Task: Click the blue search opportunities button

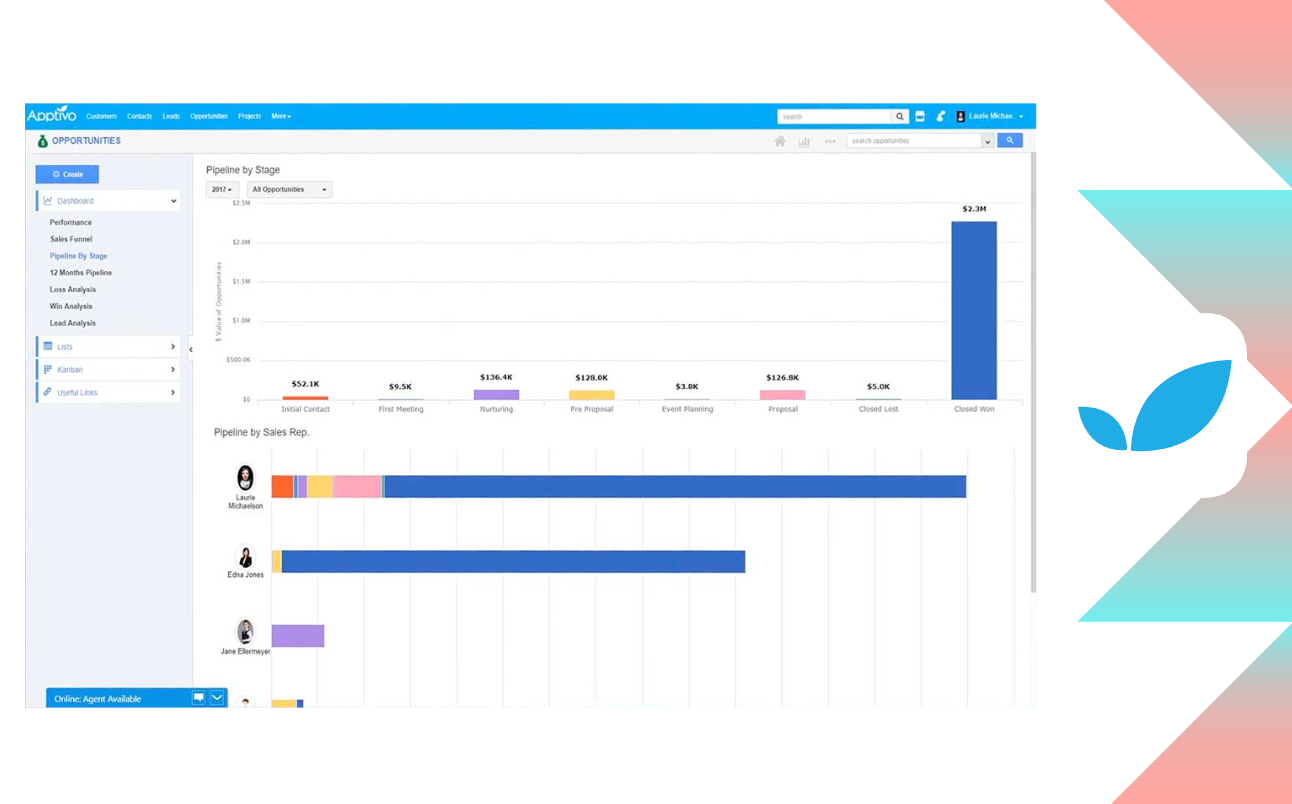Action: pyautogui.click(x=1010, y=141)
